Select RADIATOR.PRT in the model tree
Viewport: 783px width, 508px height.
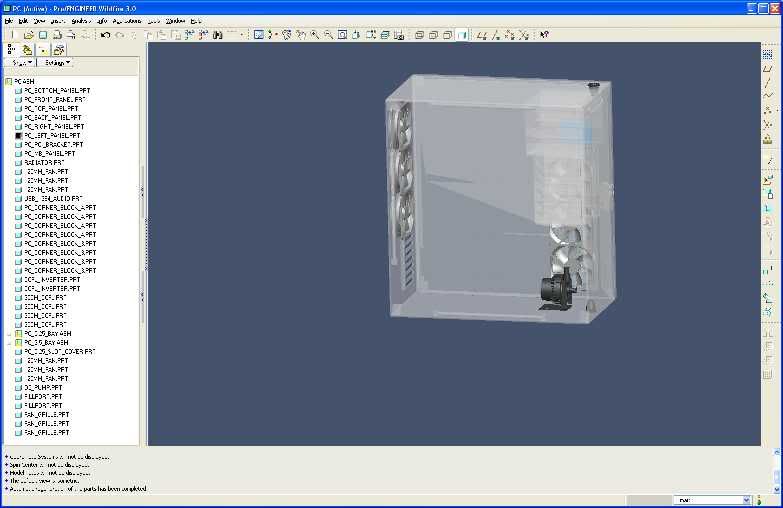click(45, 162)
